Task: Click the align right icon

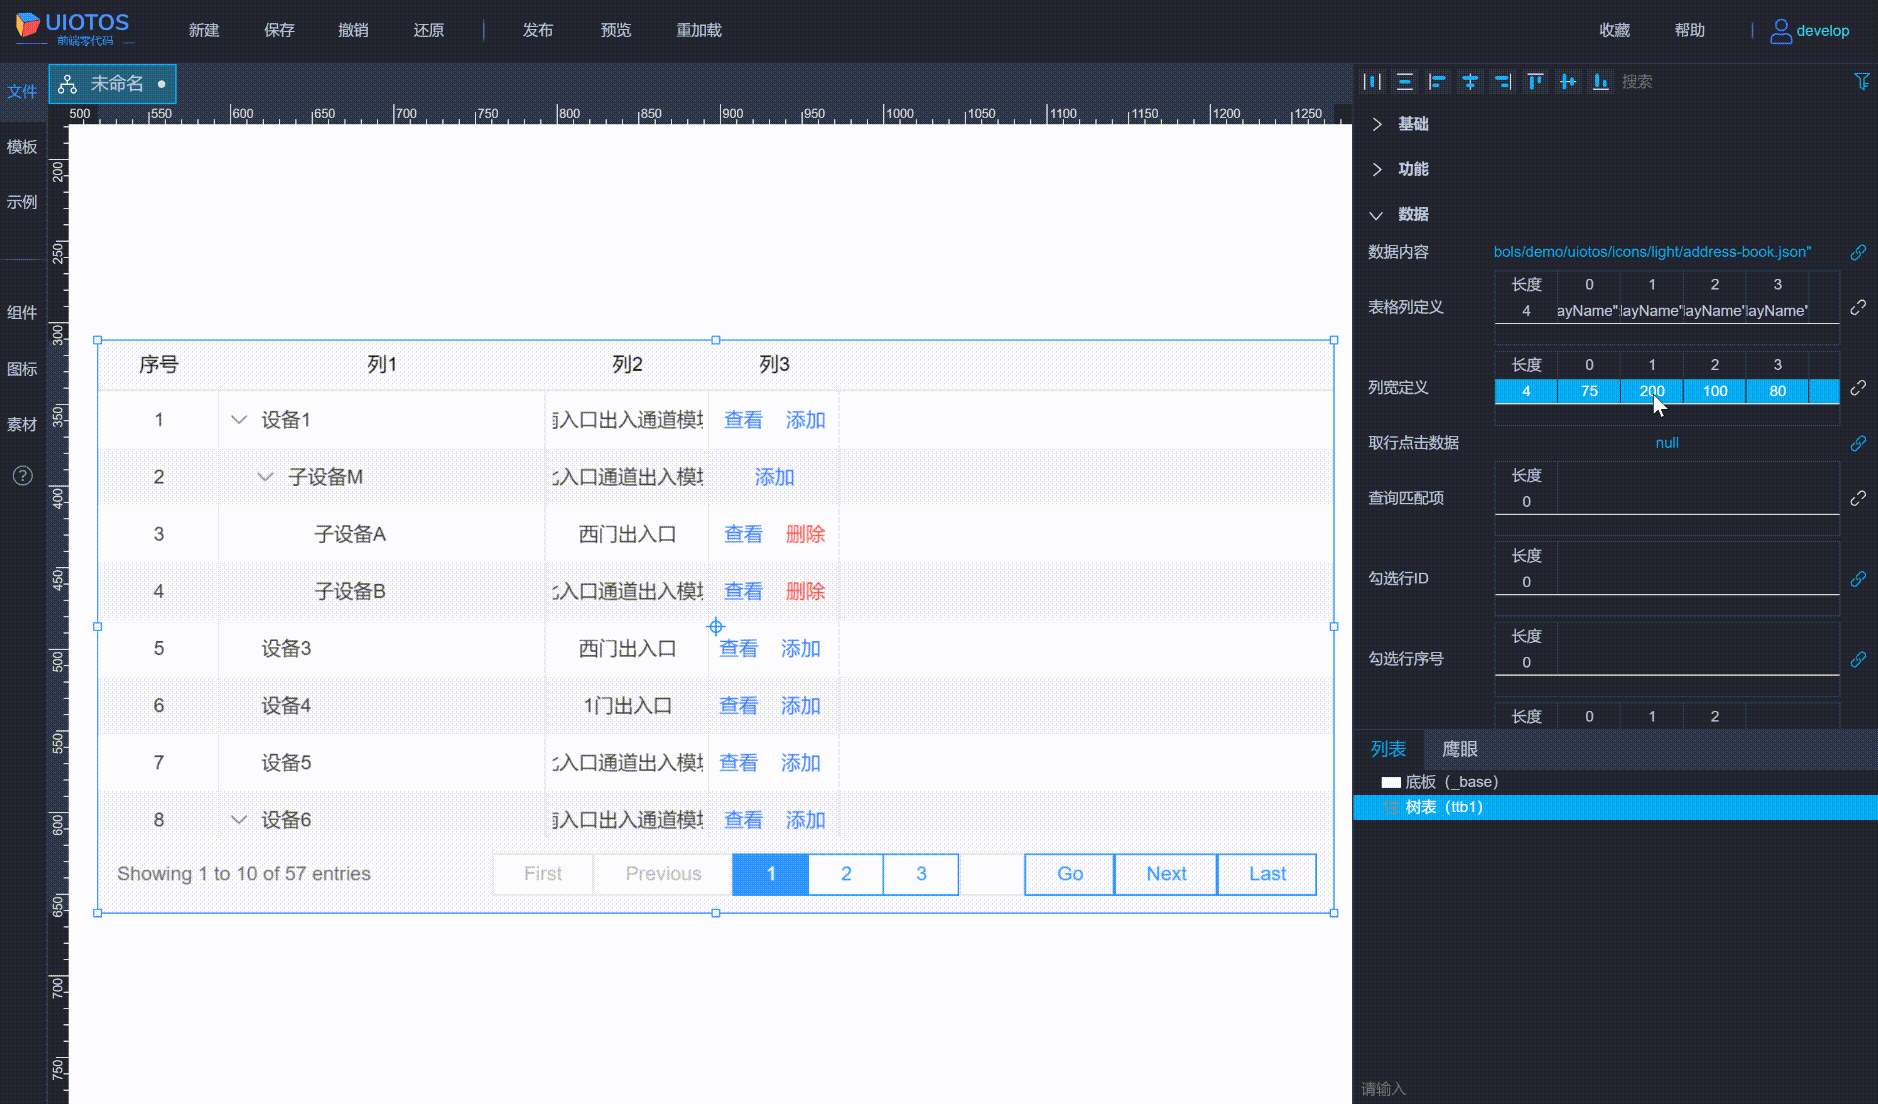Action: (x=1502, y=82)
